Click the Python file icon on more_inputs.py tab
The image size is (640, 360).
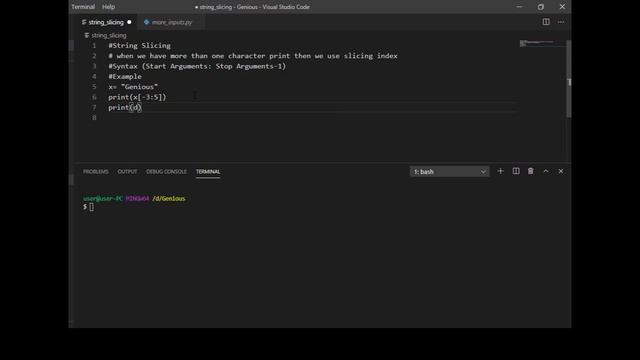(x=147, y=22)
